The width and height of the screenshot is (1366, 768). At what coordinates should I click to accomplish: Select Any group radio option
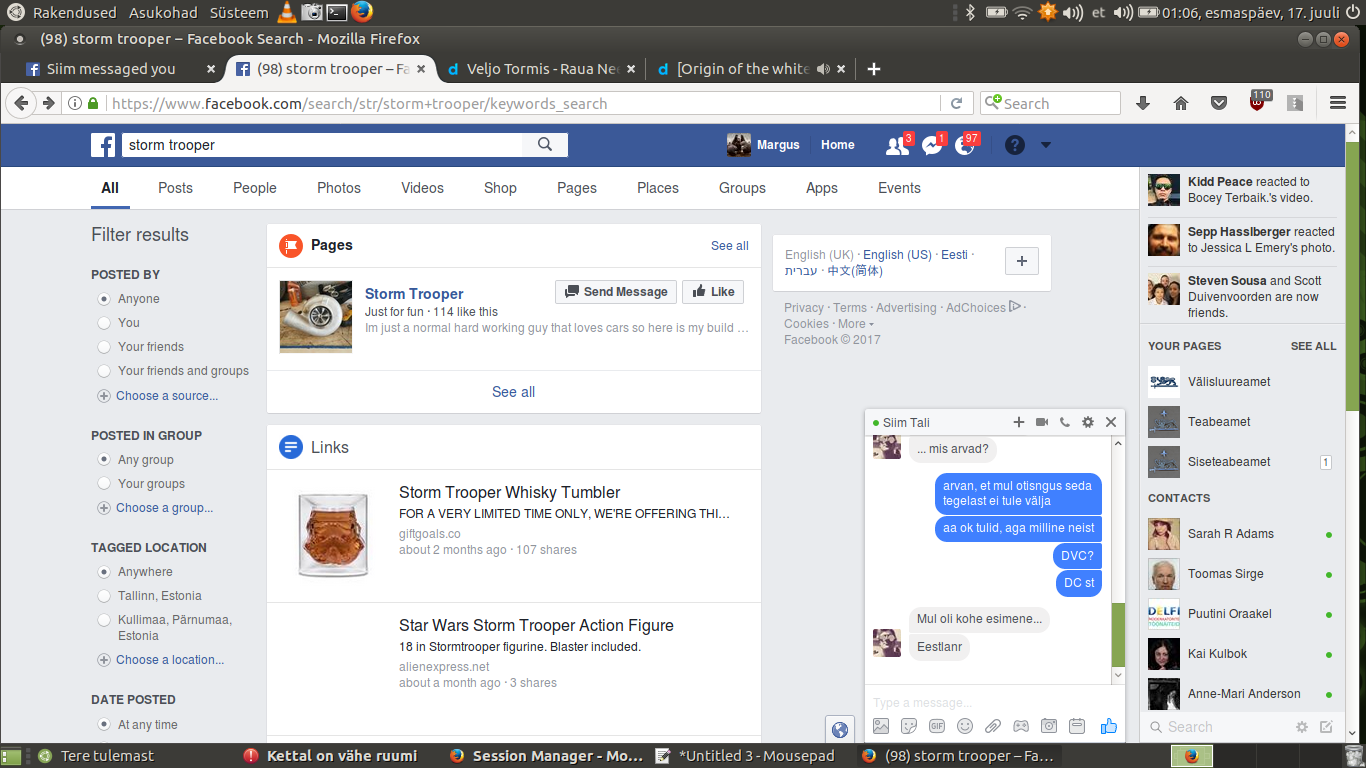tap(104, 460)
